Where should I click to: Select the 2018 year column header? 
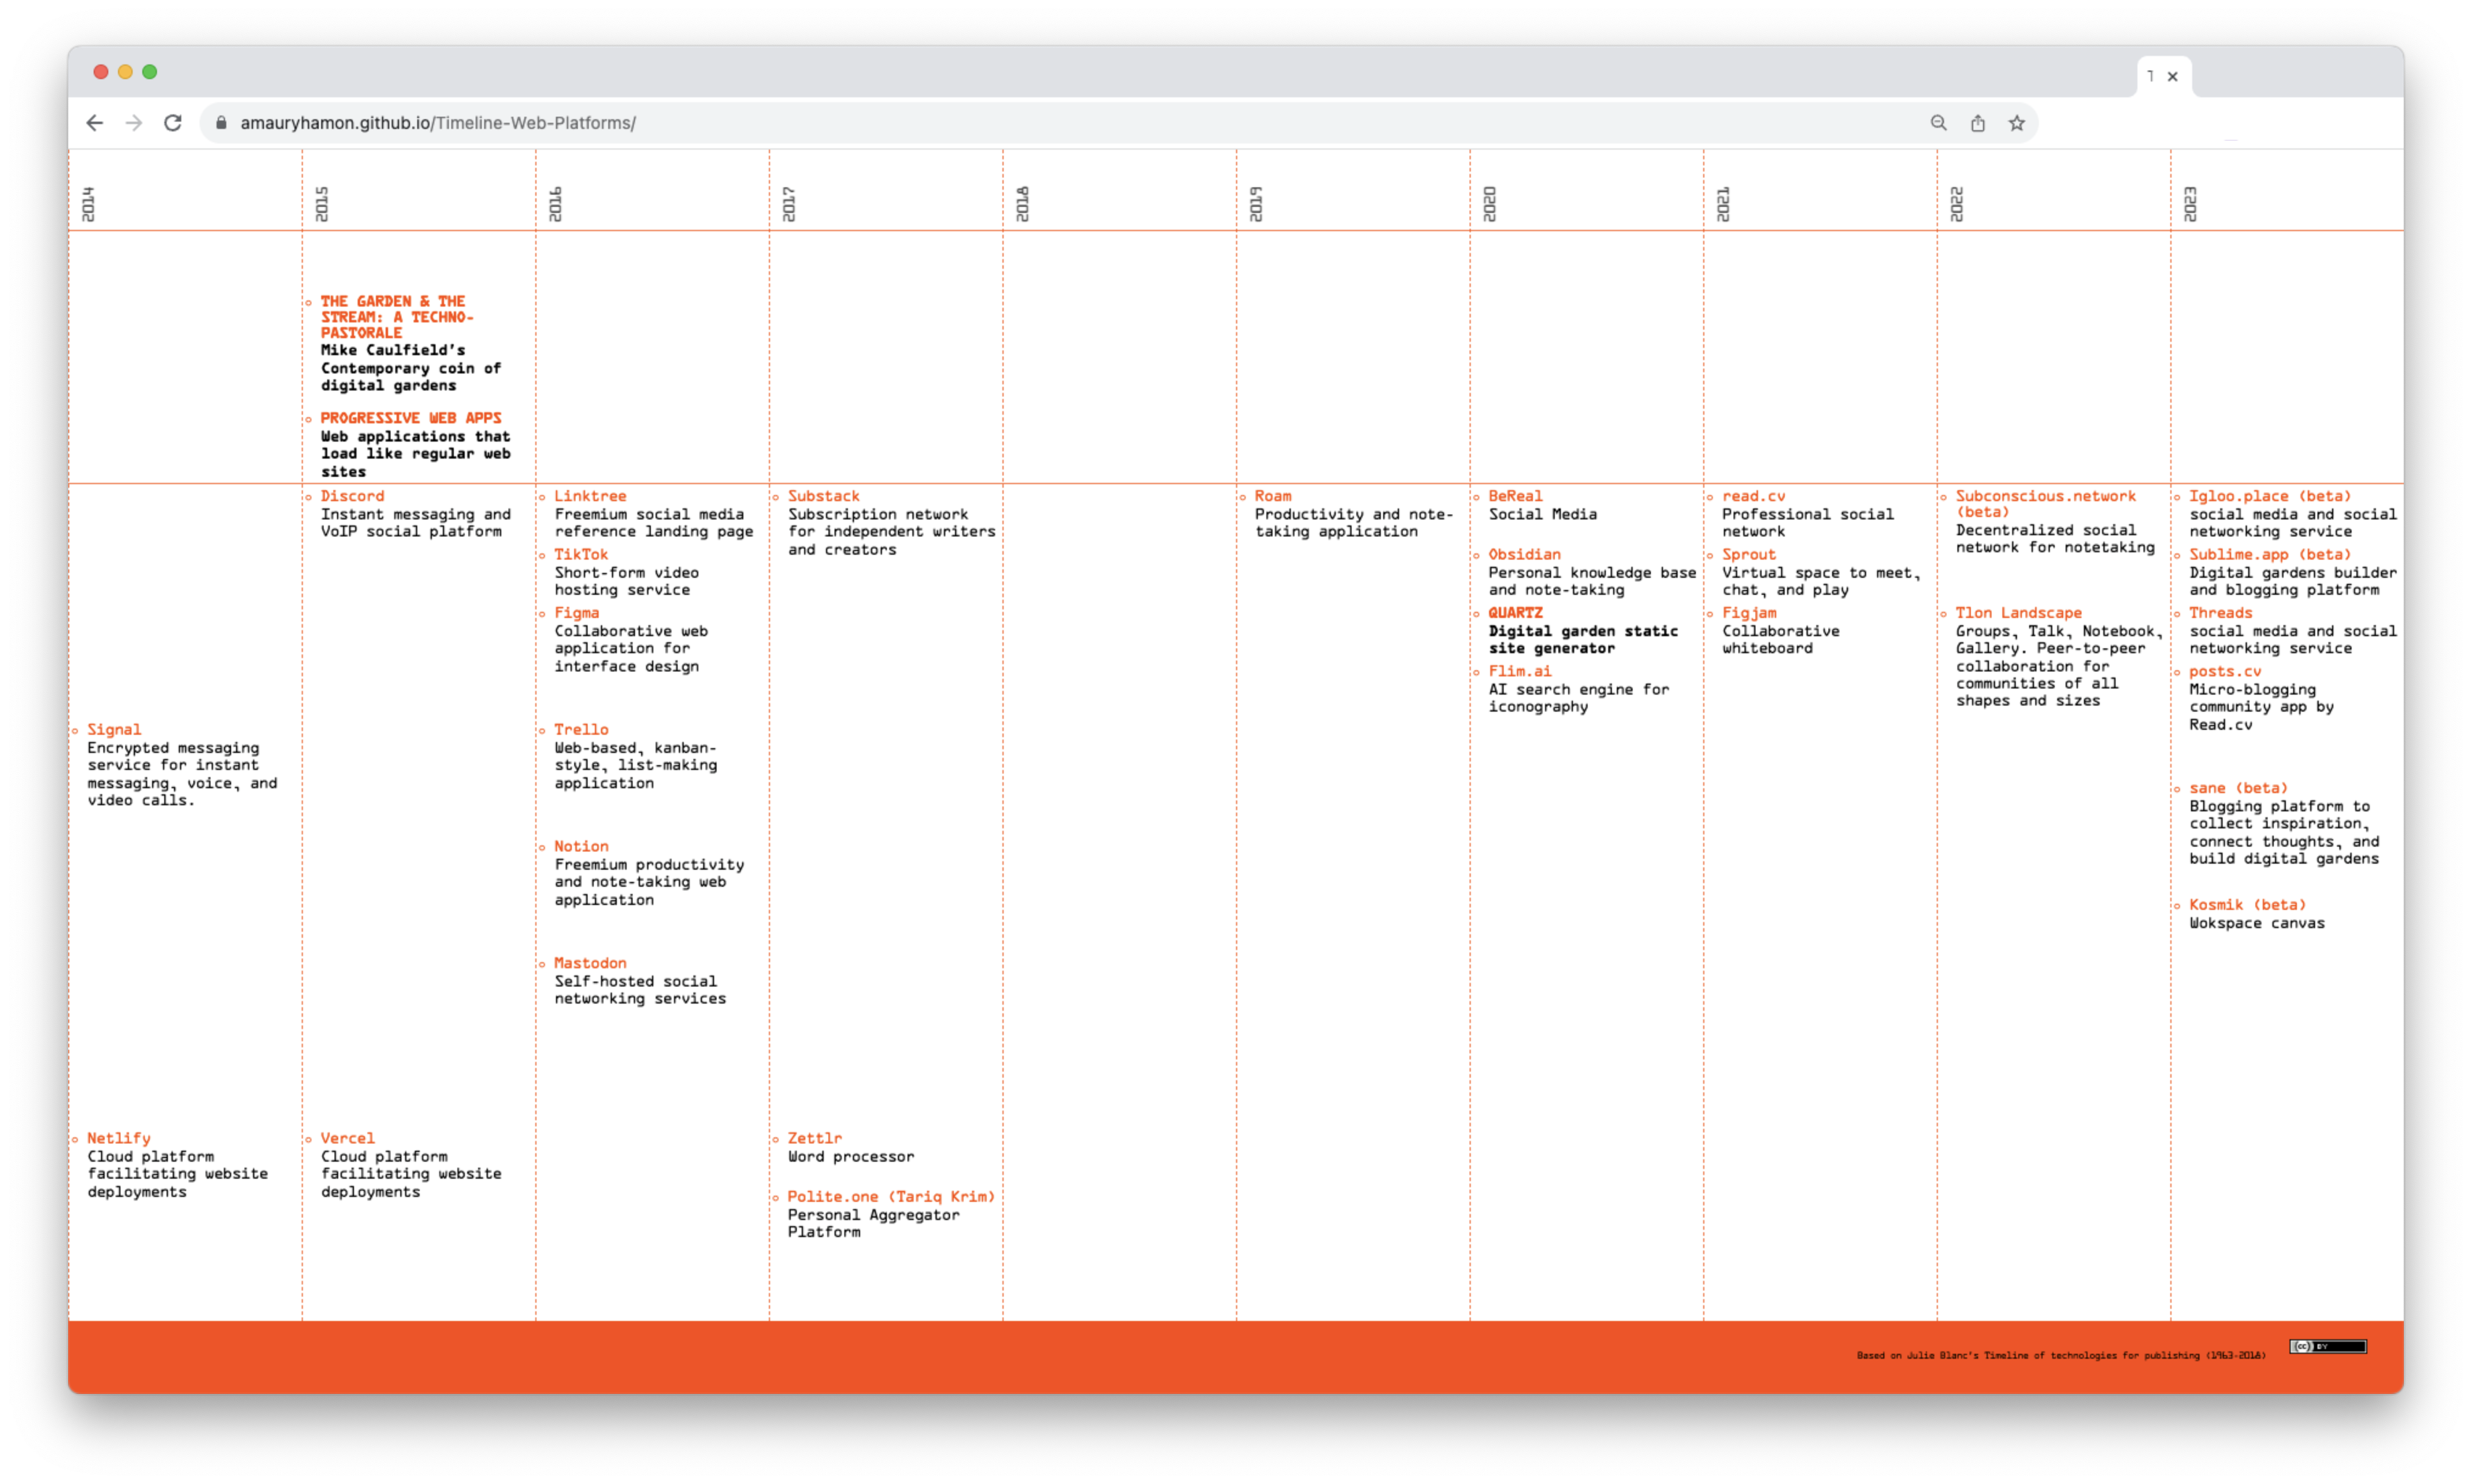click(x=1022, y=203)
